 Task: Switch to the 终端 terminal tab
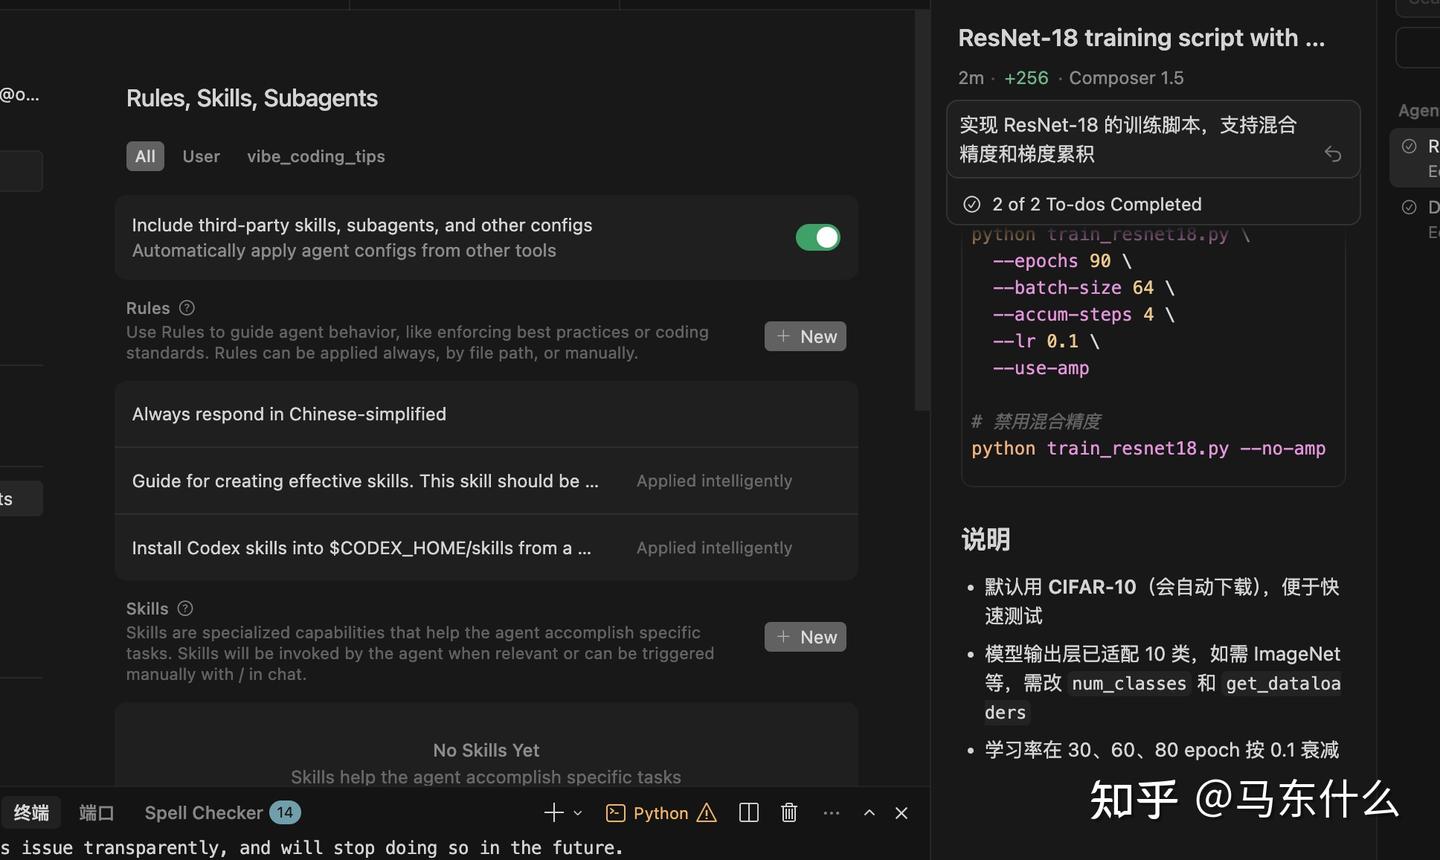click(x=31, y=813)
